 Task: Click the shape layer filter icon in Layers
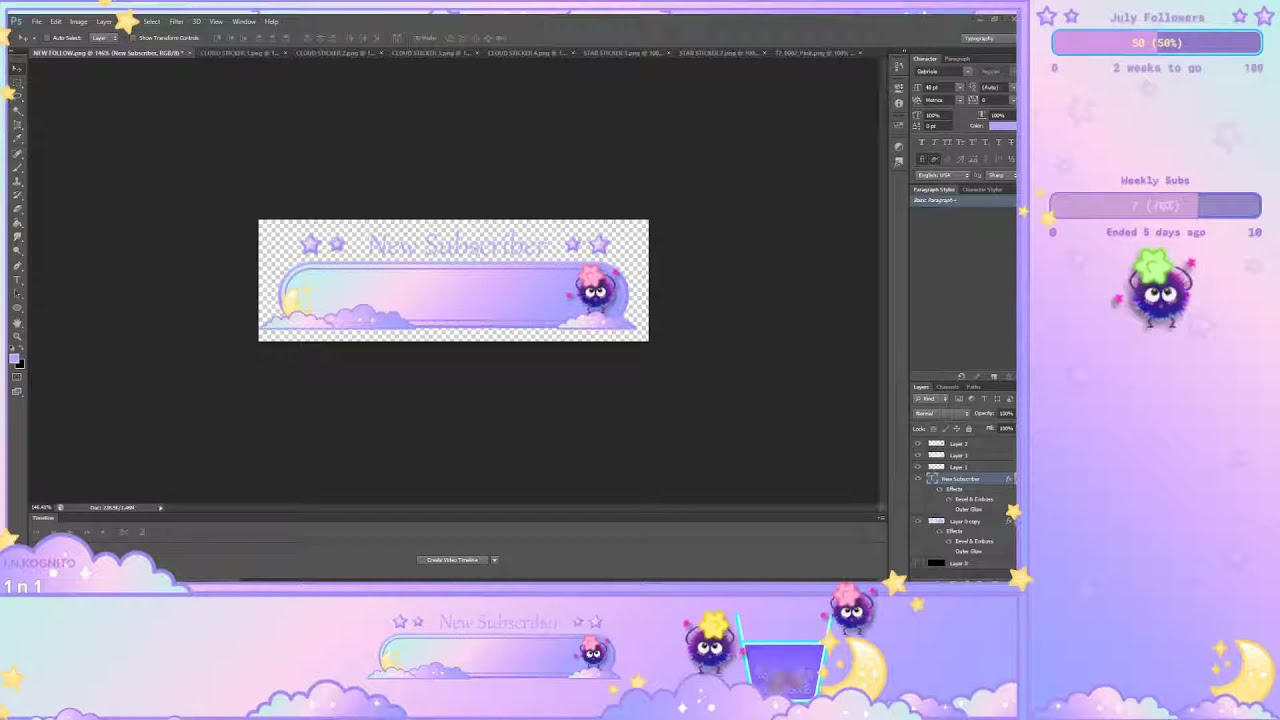coord(997,399)
